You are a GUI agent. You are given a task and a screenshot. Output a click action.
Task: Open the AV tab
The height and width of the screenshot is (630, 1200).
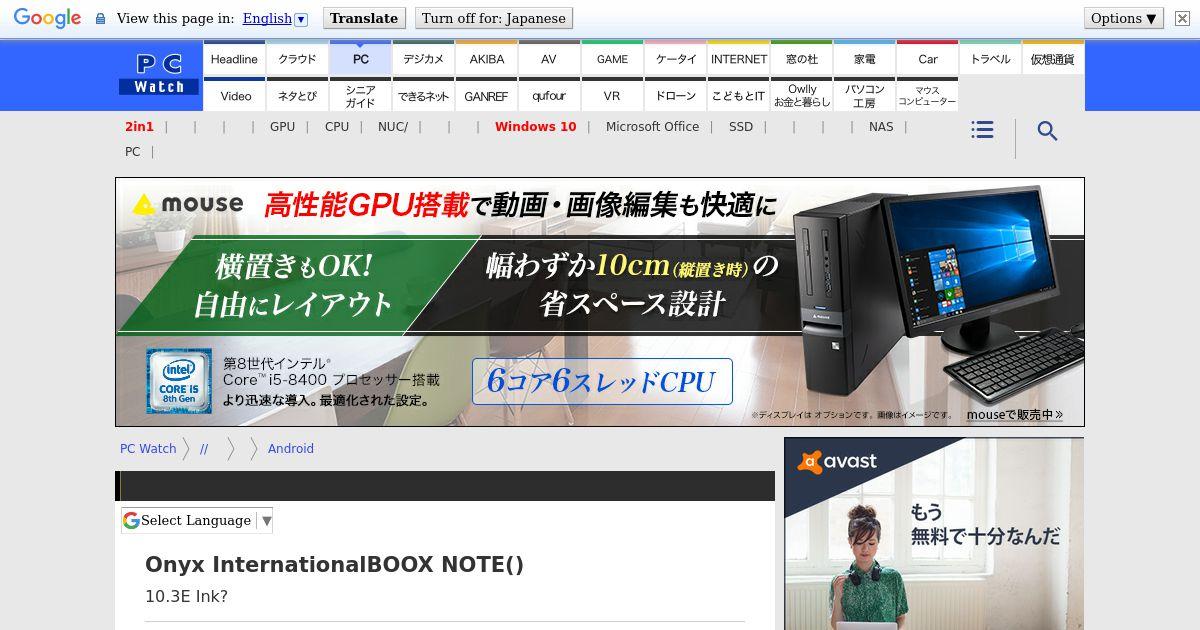pos(549,59)
